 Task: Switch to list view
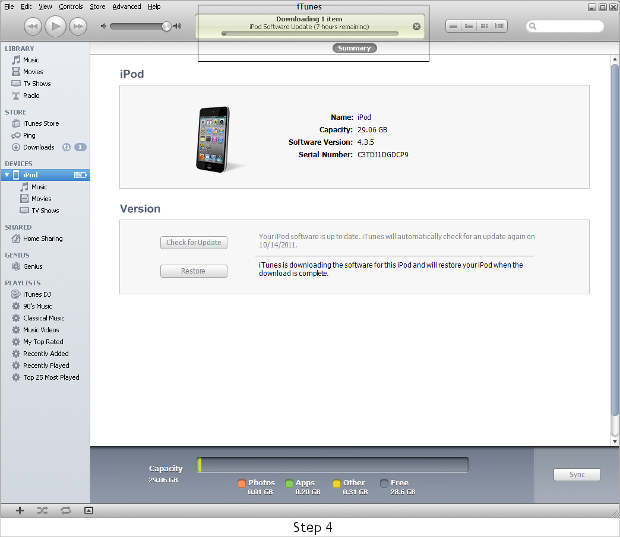coord(454,26)
